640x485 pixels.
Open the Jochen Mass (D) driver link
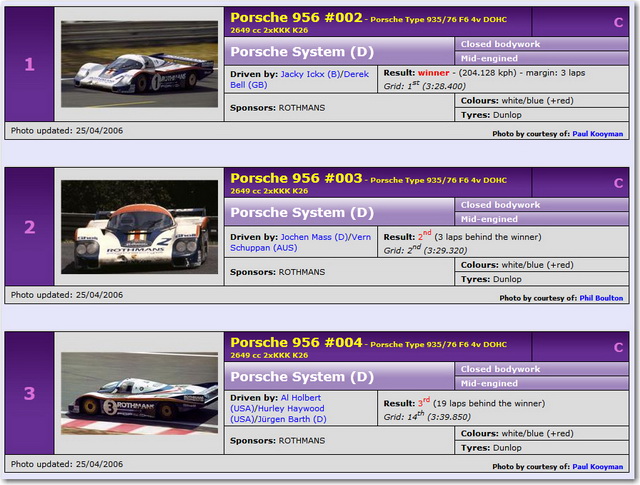coord(314,237)
